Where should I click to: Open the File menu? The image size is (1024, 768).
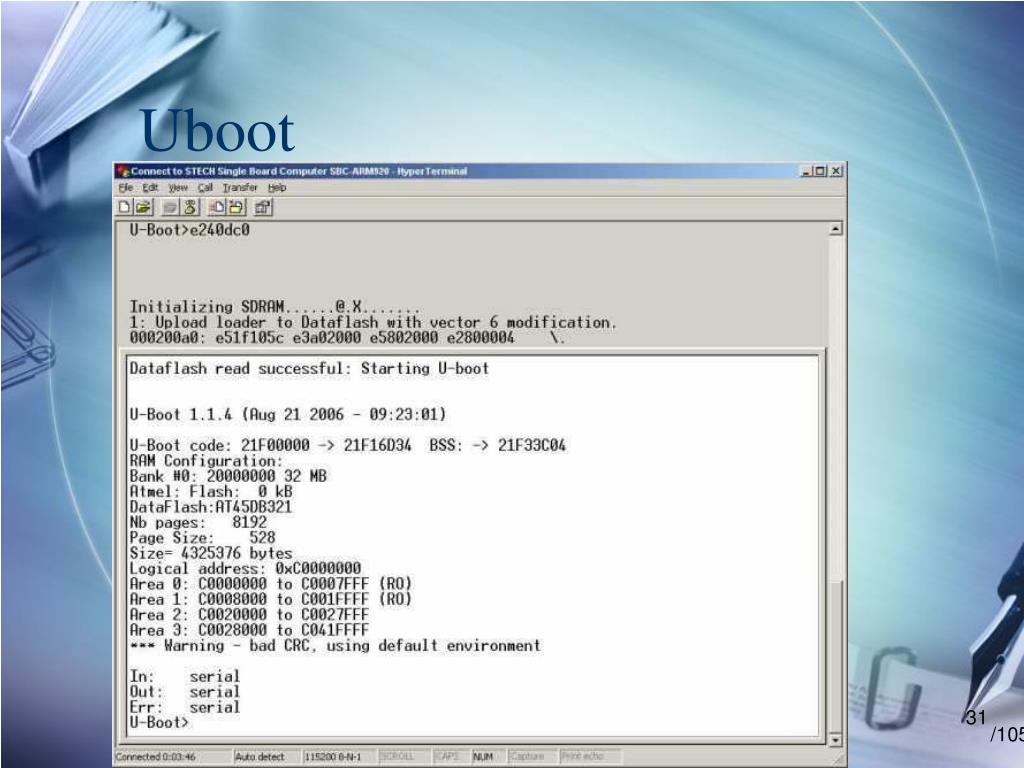(126, 187)
